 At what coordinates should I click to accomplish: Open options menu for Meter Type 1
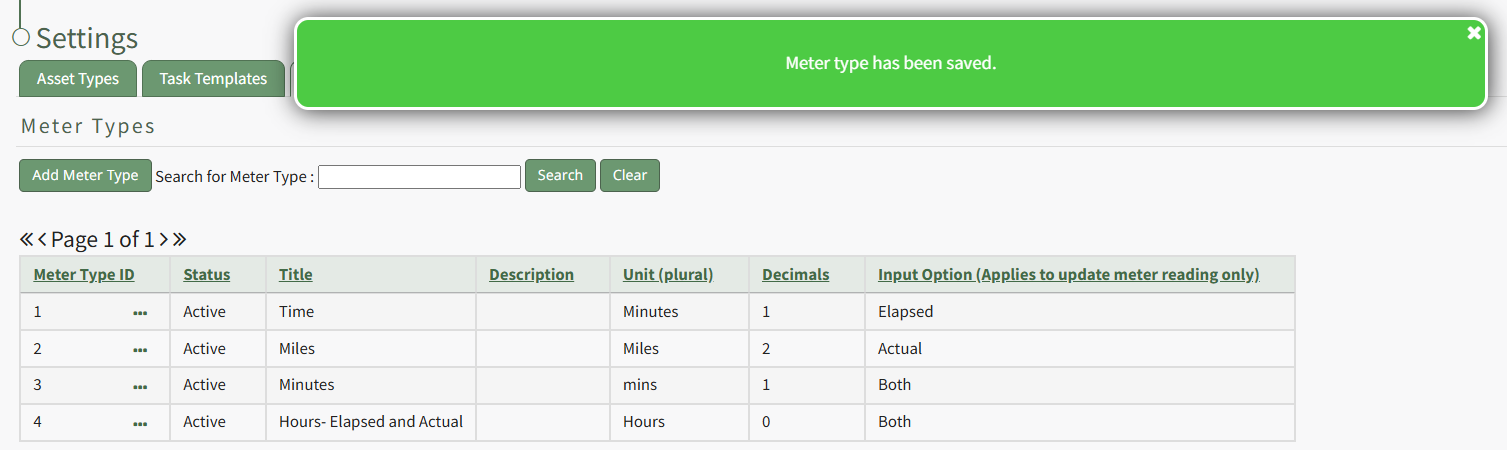[x=140, y=313]
